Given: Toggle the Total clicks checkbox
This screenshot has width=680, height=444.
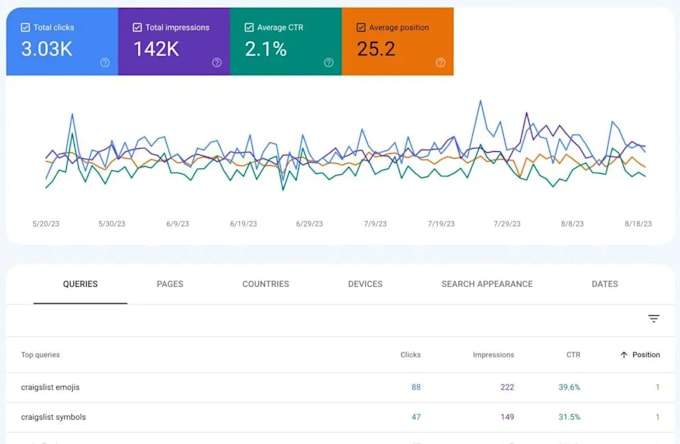Looking at the screenshot, I should click(25, 27).
